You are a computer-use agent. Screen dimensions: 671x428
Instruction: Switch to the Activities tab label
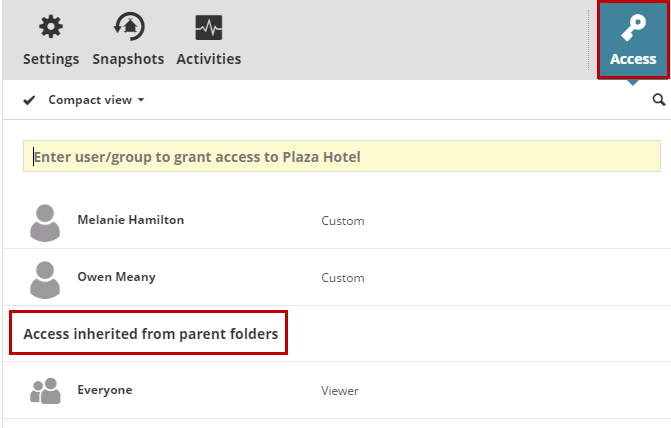[209, 59]
